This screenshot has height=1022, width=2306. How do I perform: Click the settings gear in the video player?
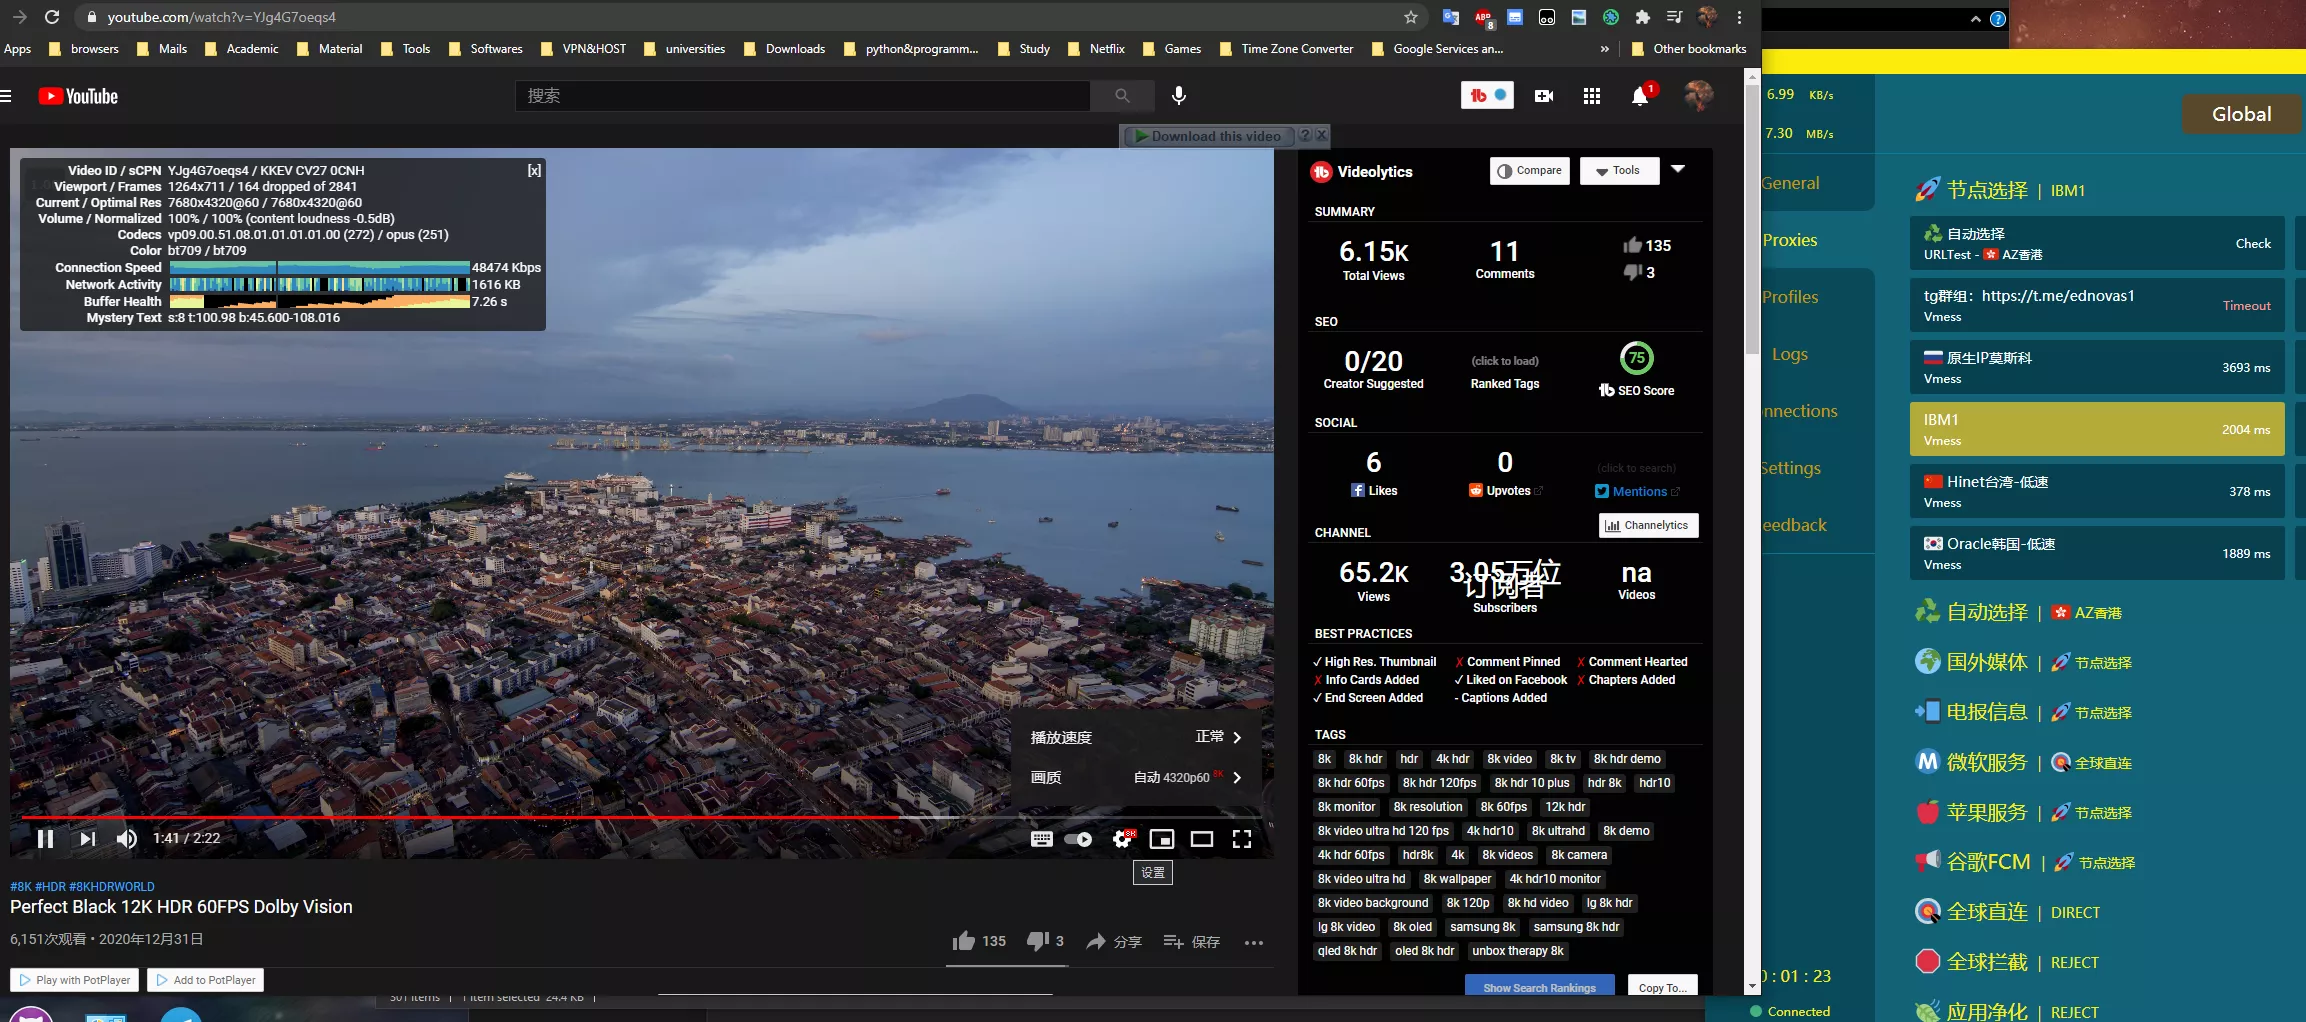coord(1122,839)
